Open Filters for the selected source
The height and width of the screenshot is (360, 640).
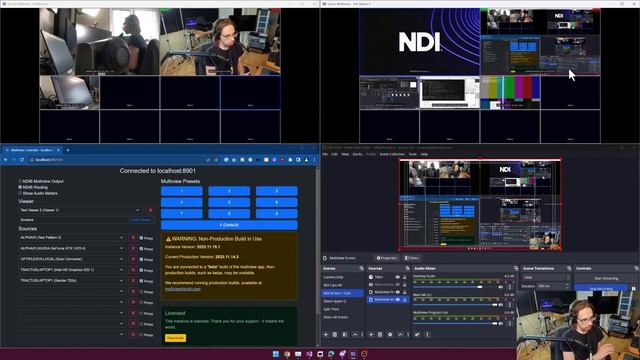tap(412, 258)
